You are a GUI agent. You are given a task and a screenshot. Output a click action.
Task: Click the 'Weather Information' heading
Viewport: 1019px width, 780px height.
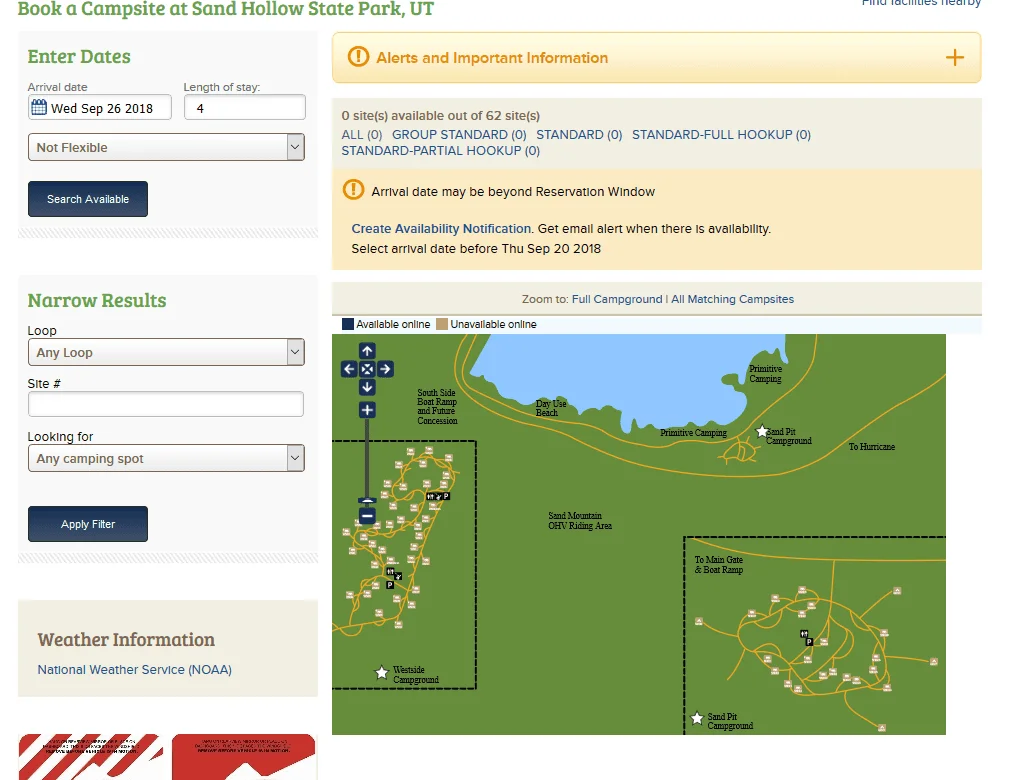[x=126, y=640]
